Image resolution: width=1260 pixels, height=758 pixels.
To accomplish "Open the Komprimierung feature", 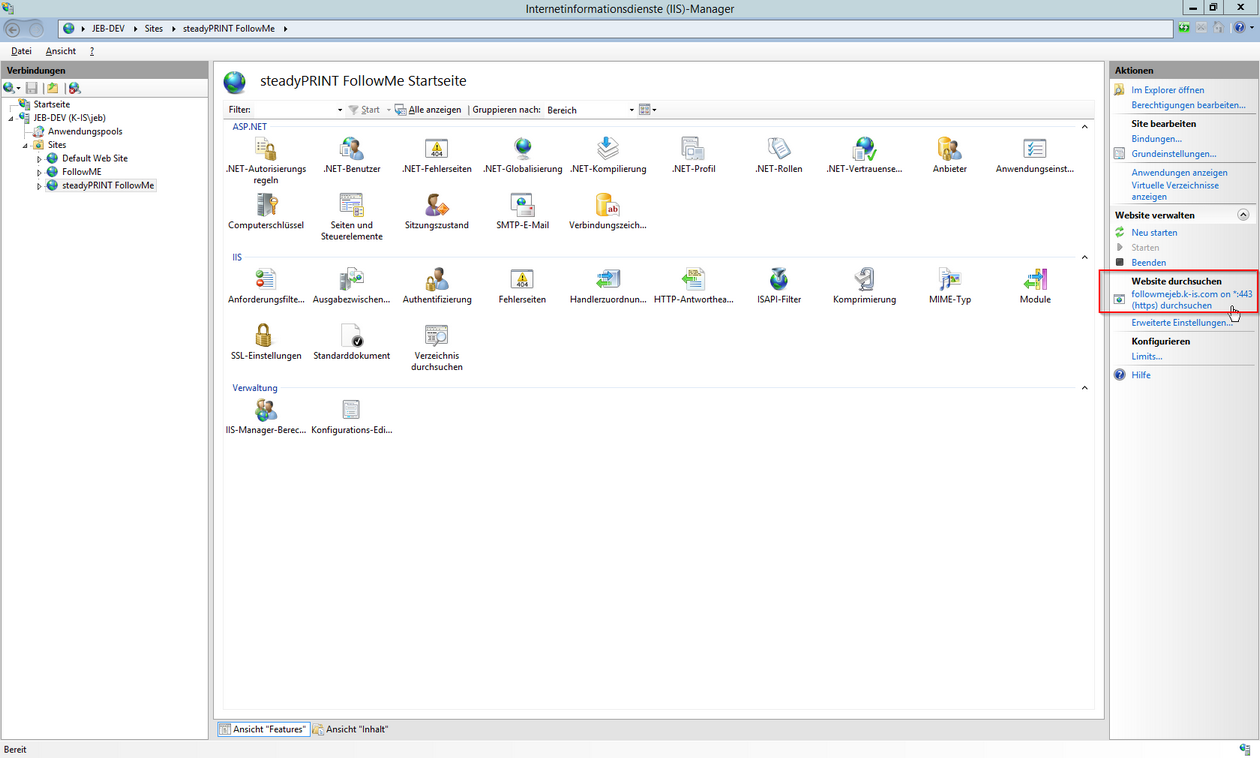I will 864,287.
